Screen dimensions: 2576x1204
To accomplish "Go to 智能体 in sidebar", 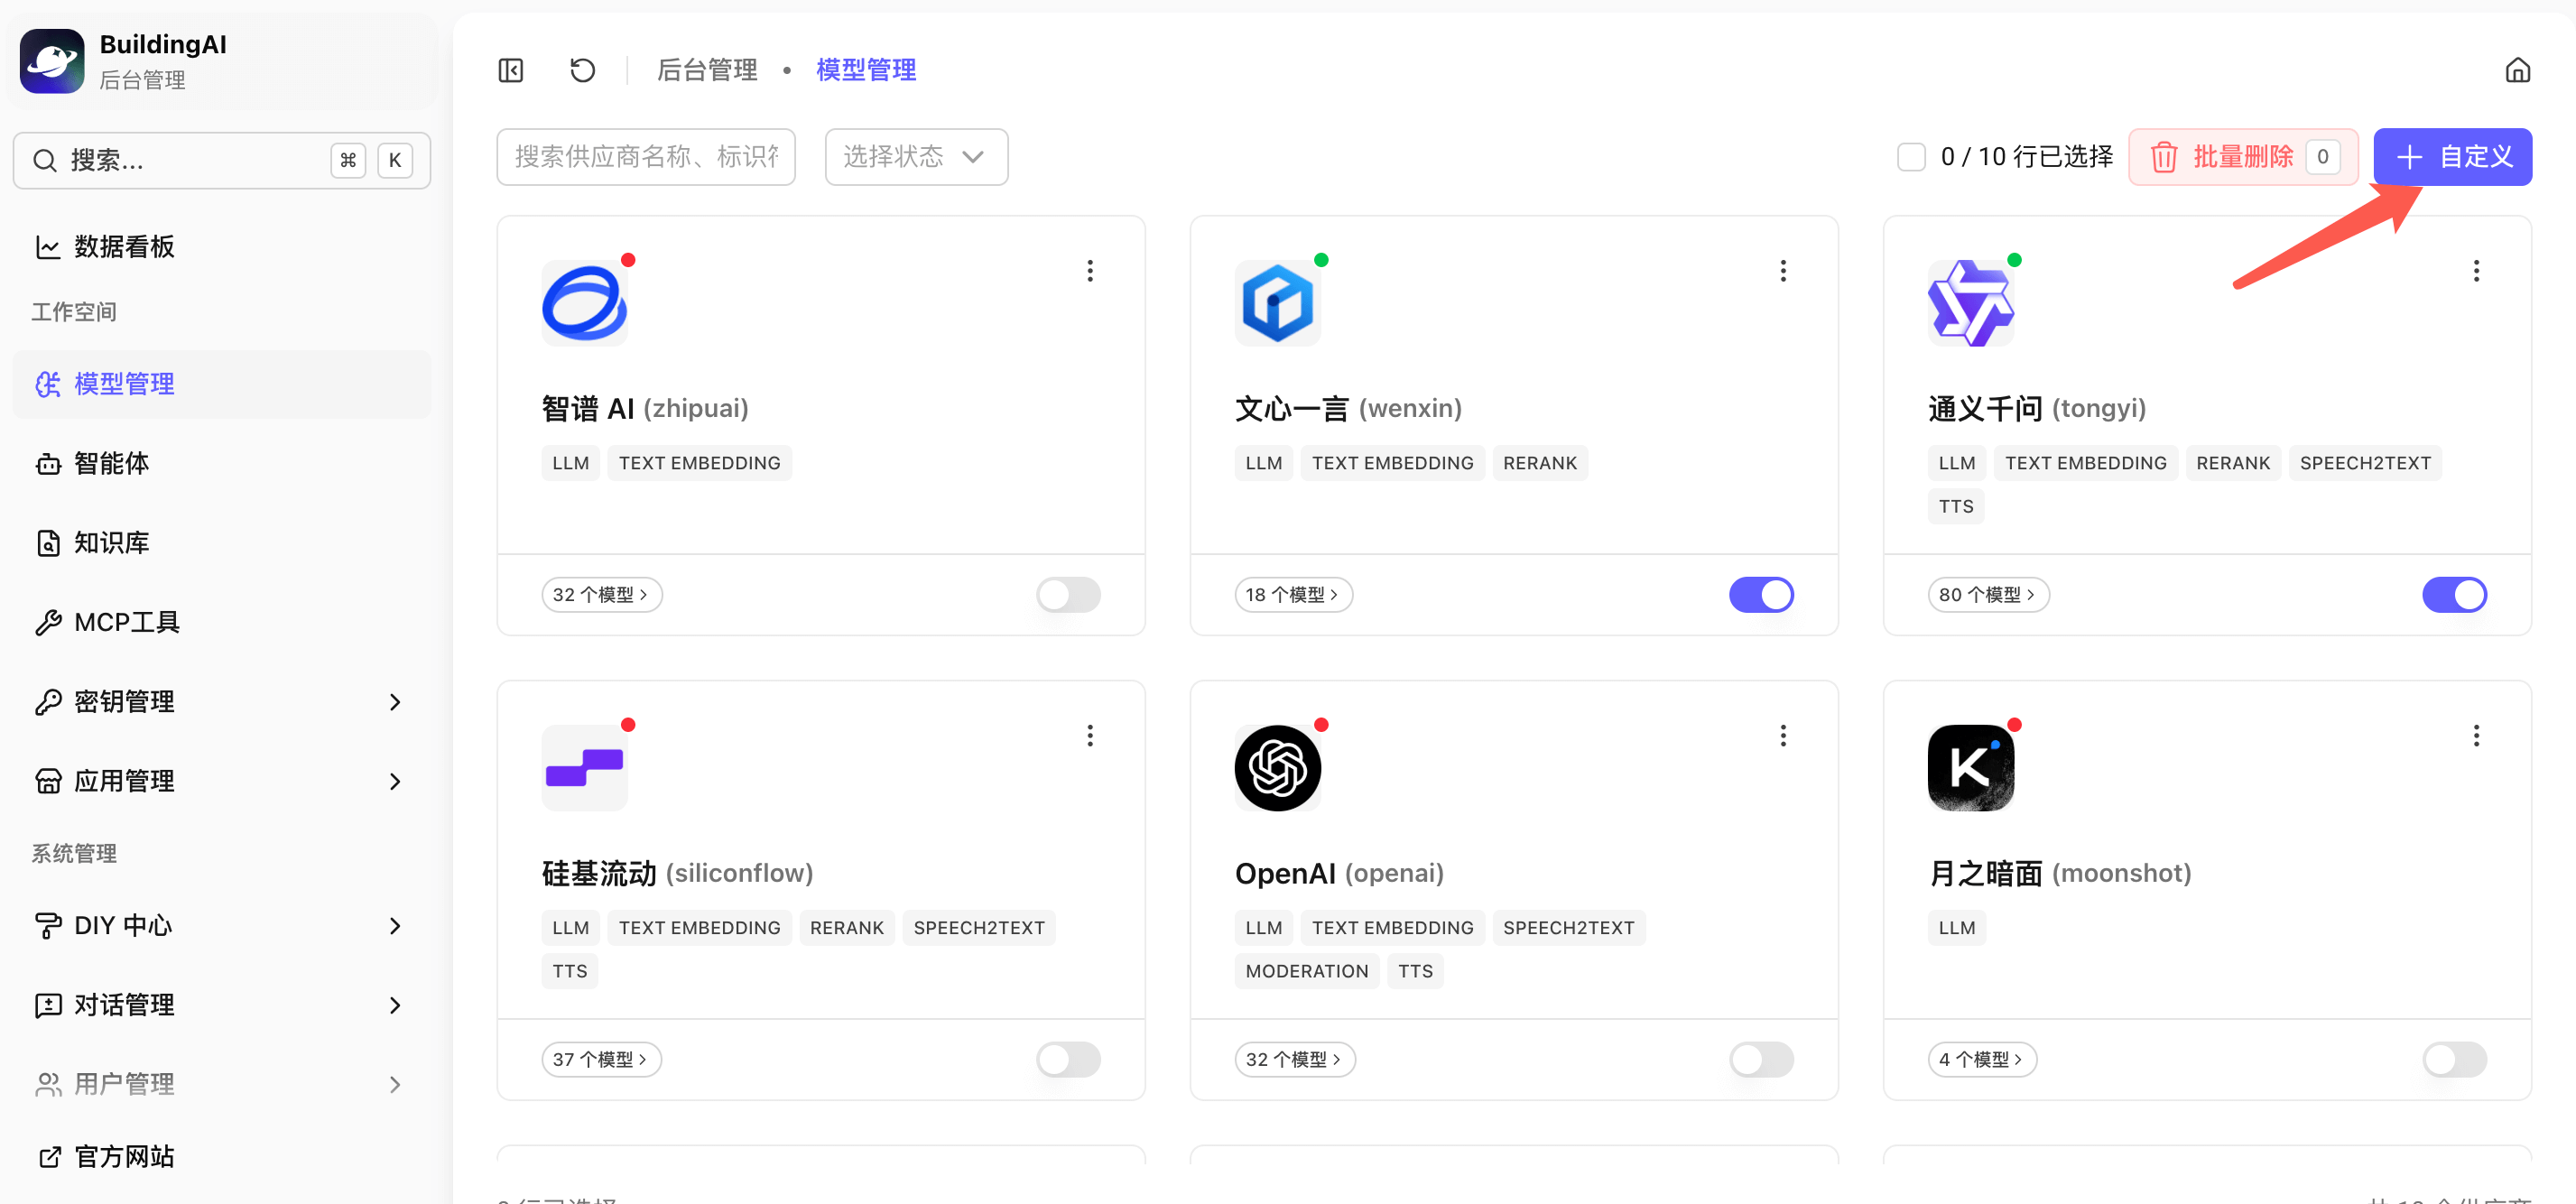I will click(x=112, y=464).
